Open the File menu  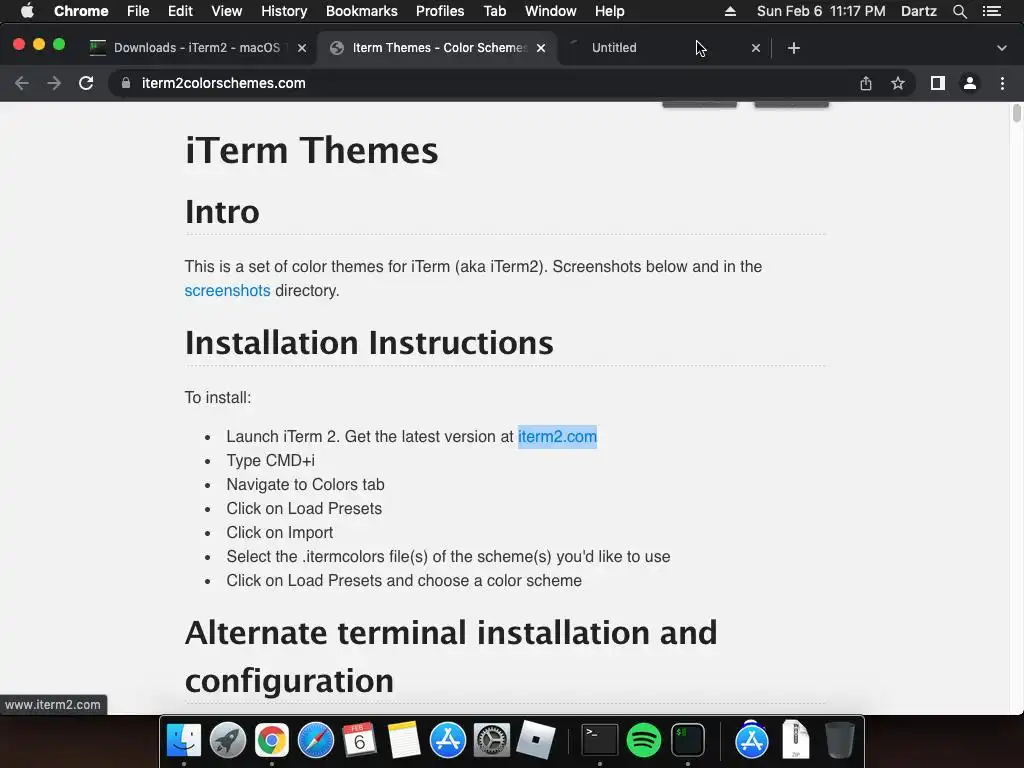point(138,11)
